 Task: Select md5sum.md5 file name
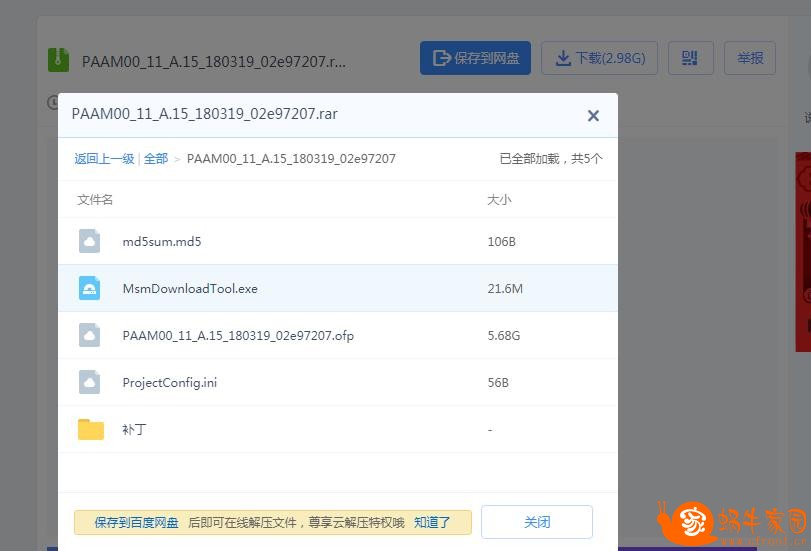[162, 242]
